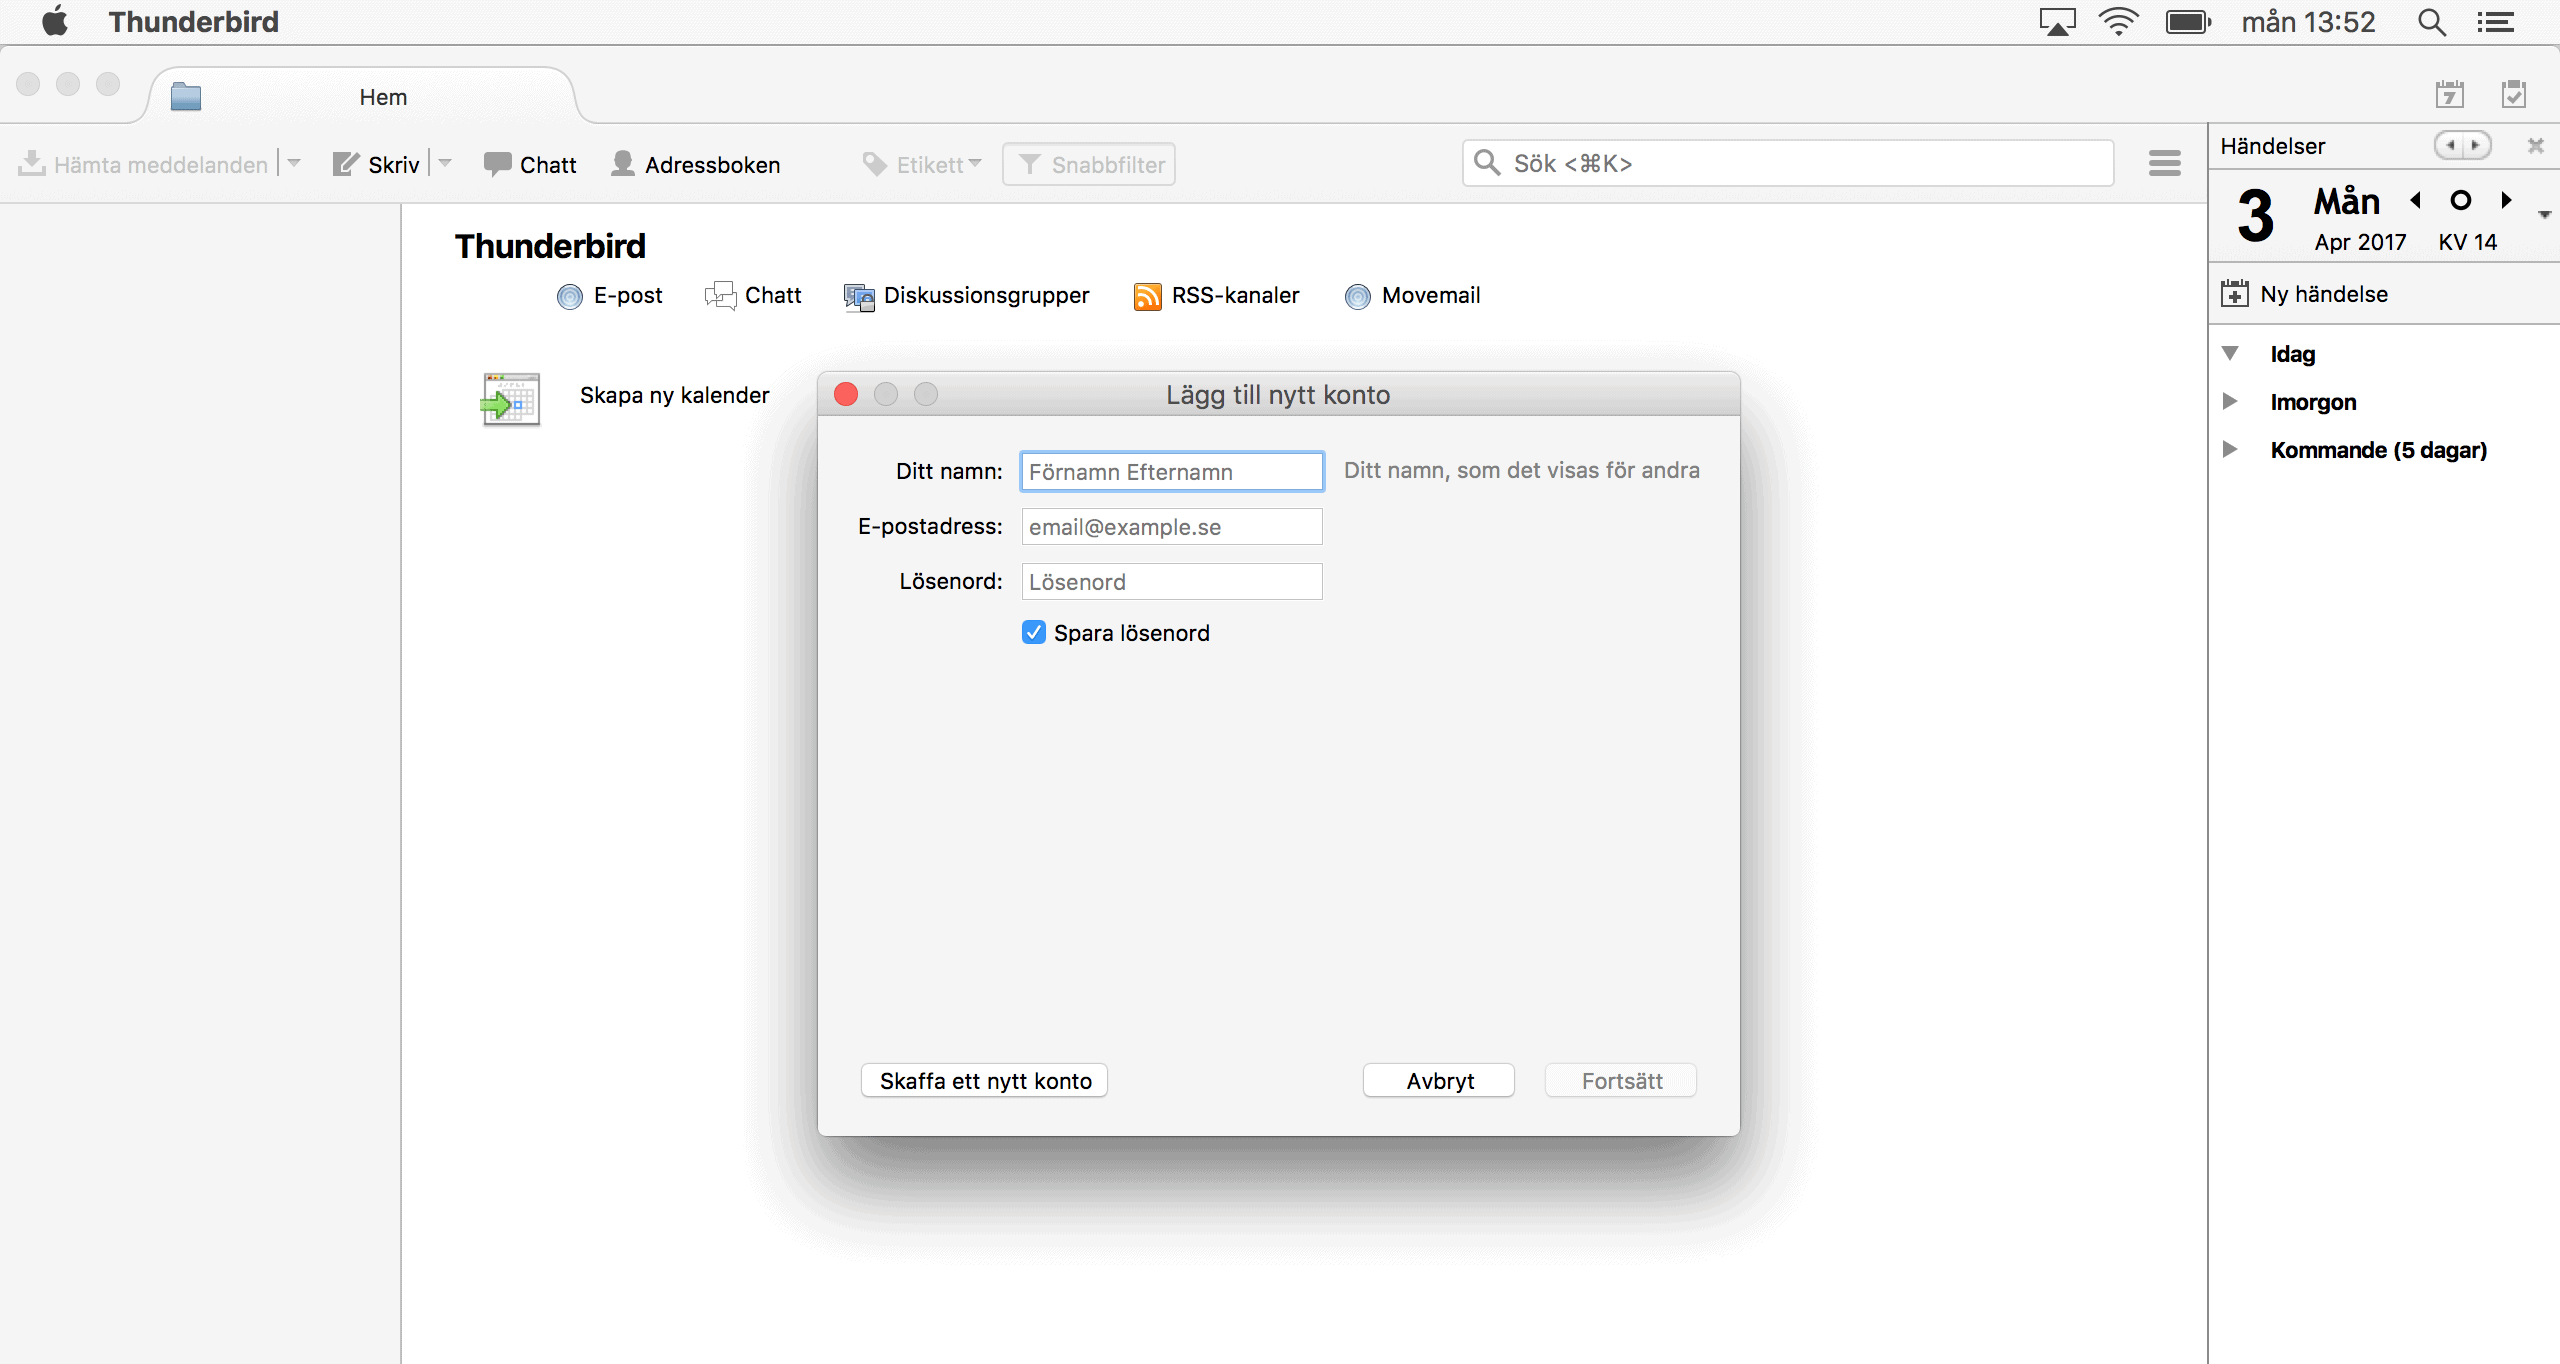
Task: Open Adressboken from the toolbar
Action: 696,164
